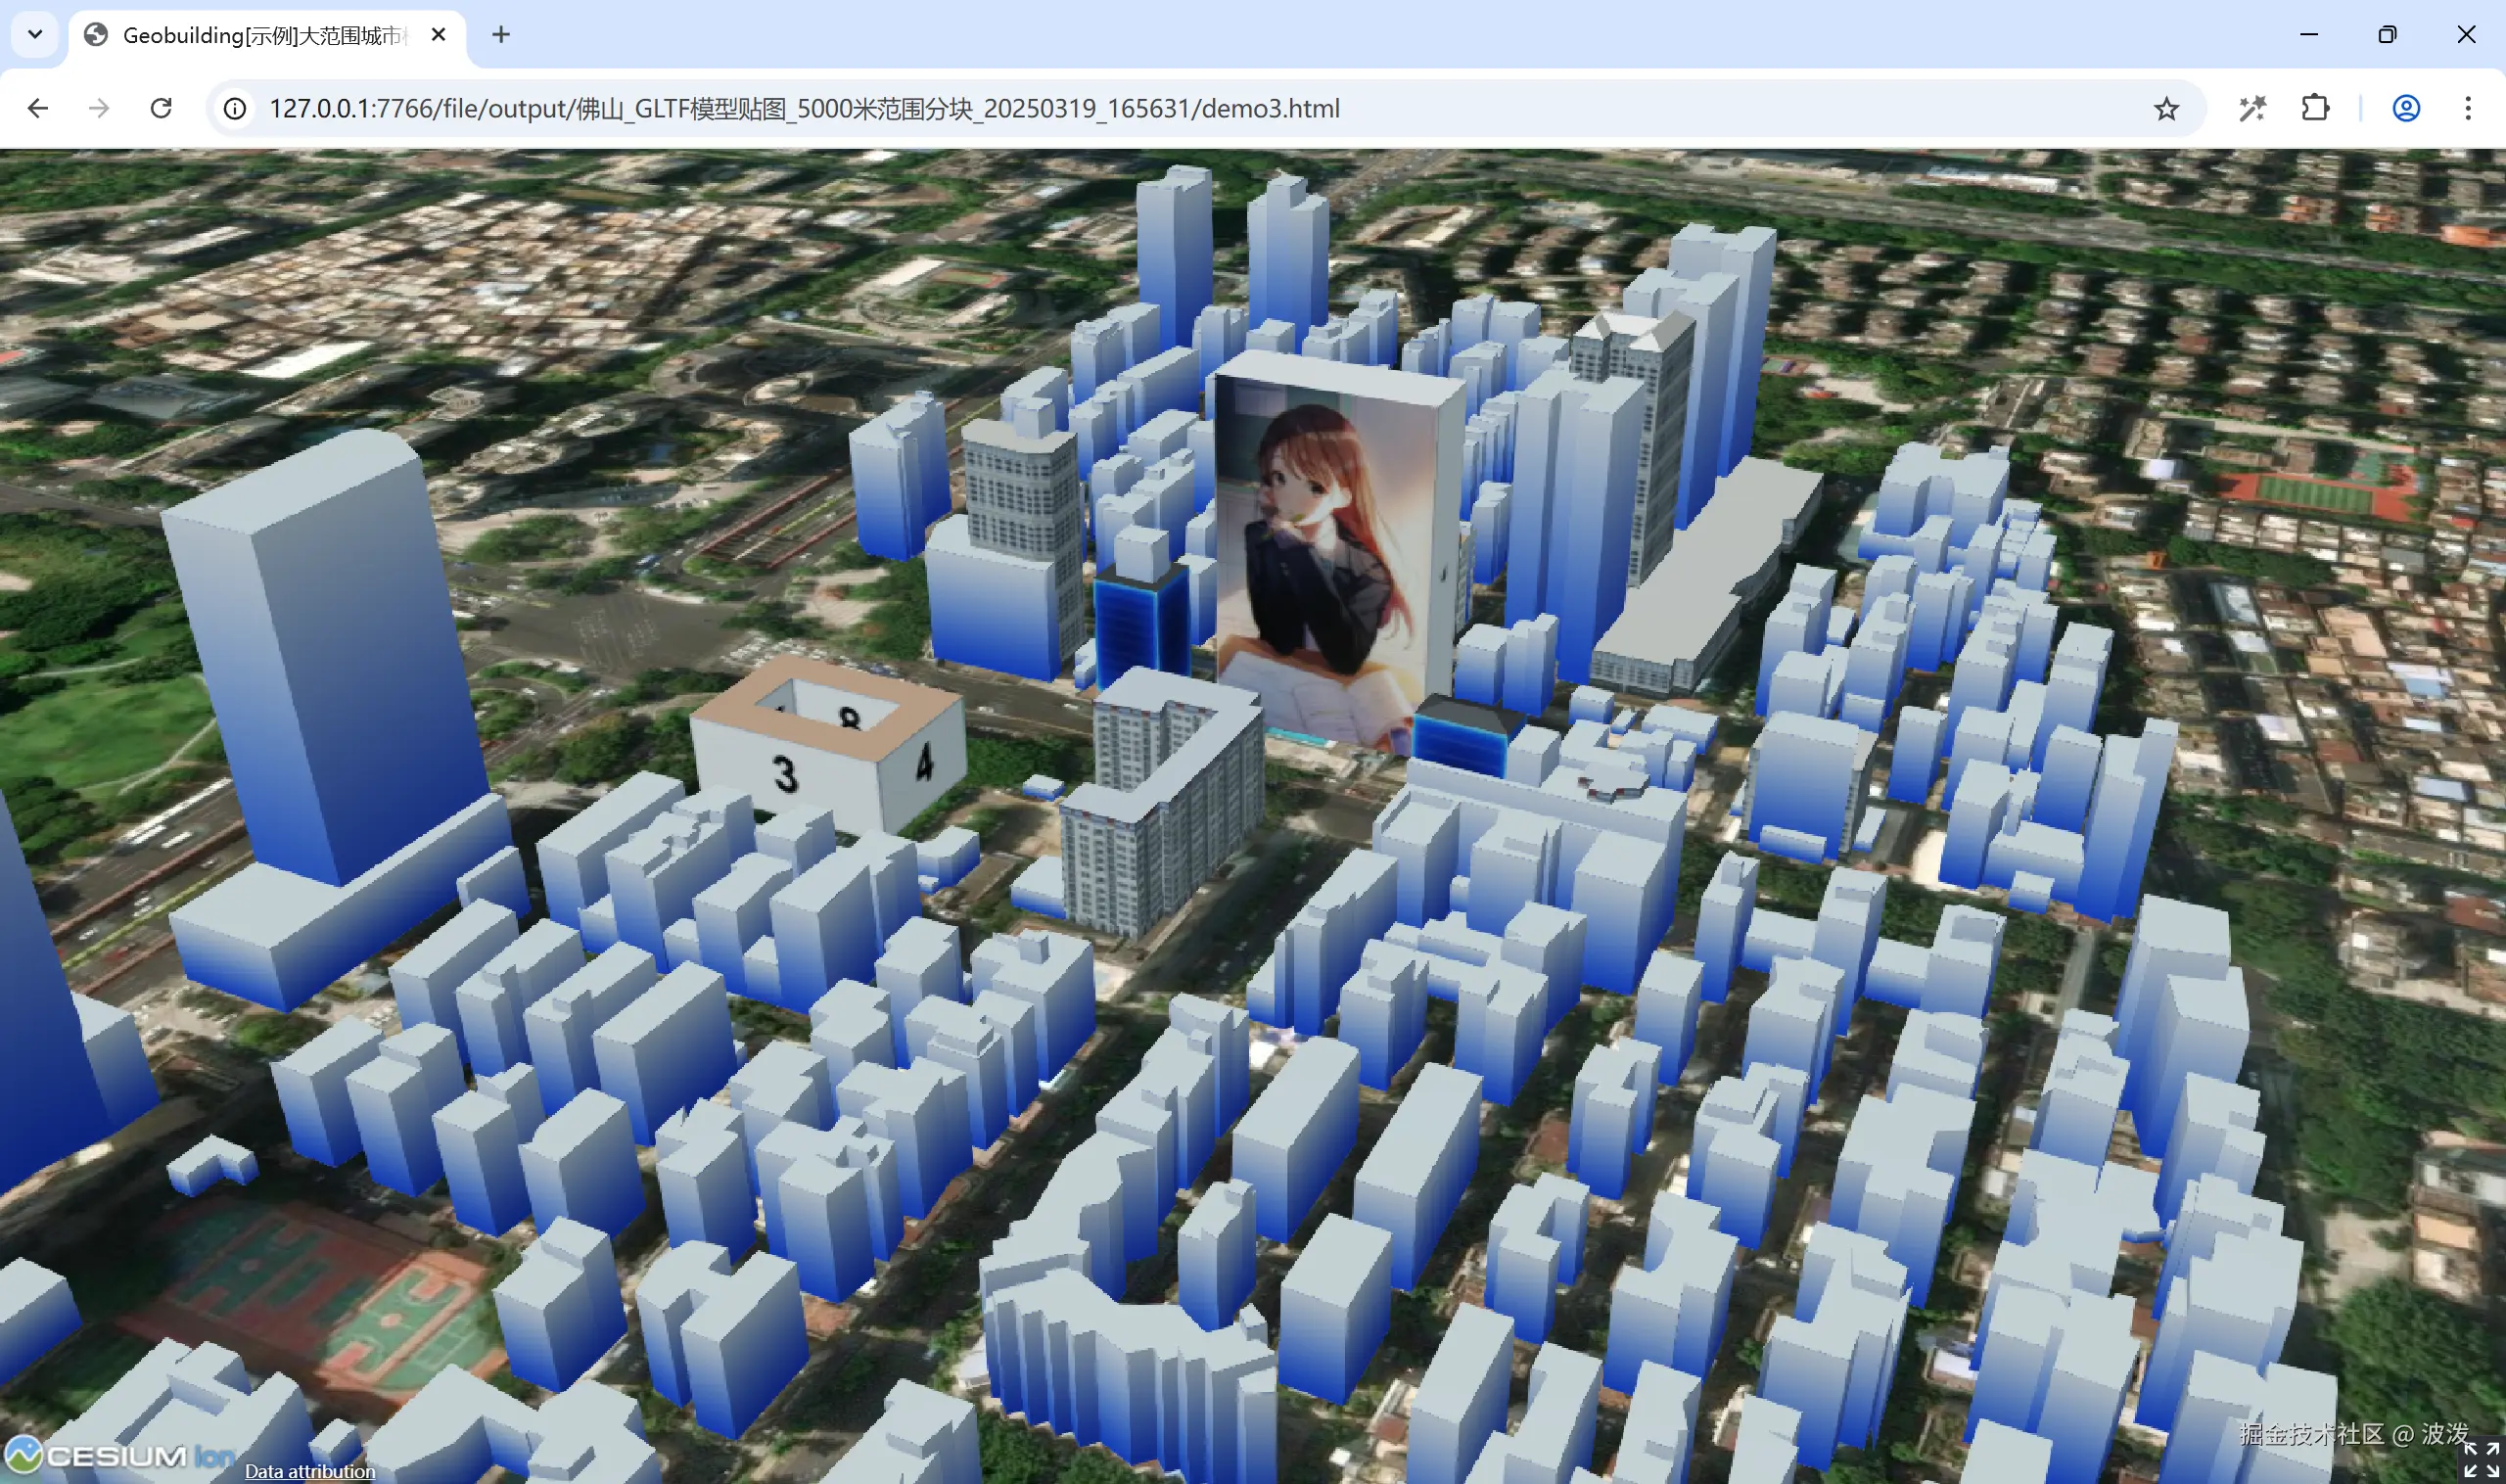
Task: Toggle Cesium fullscreen mode button
Action: point(2480,1459)
